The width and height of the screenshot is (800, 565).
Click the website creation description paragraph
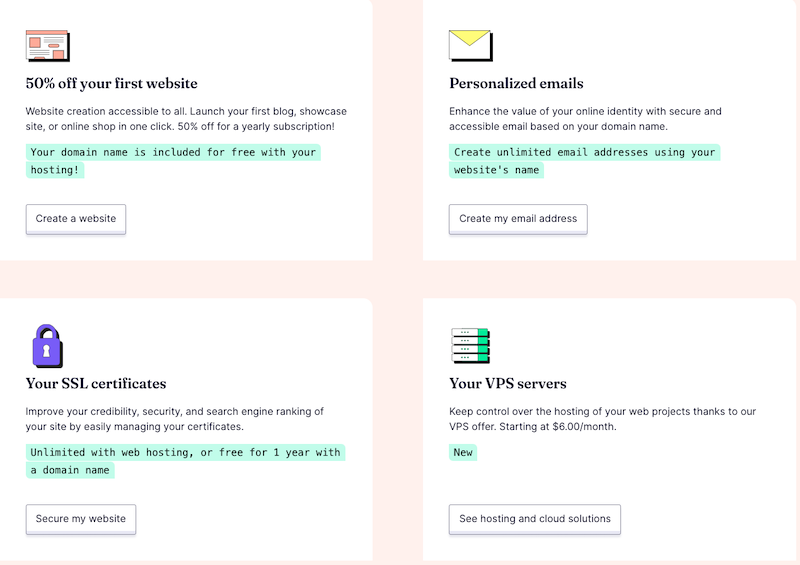[x=186, y=119]
